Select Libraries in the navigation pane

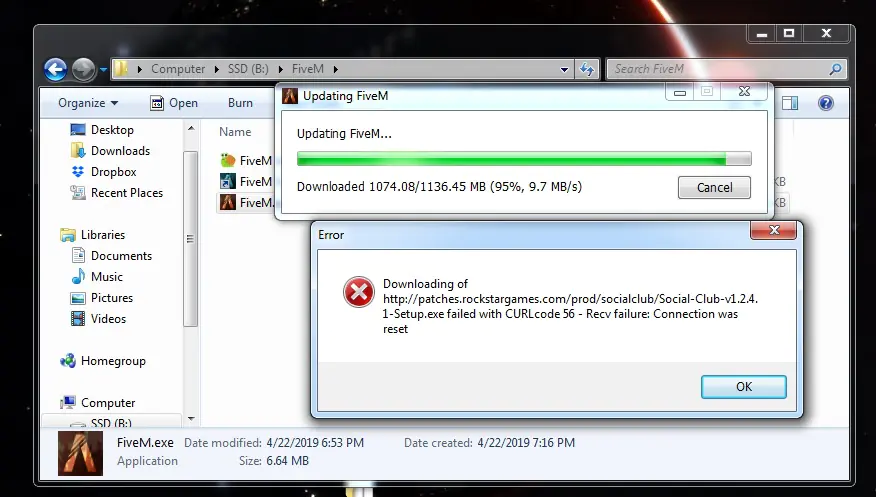103,235
